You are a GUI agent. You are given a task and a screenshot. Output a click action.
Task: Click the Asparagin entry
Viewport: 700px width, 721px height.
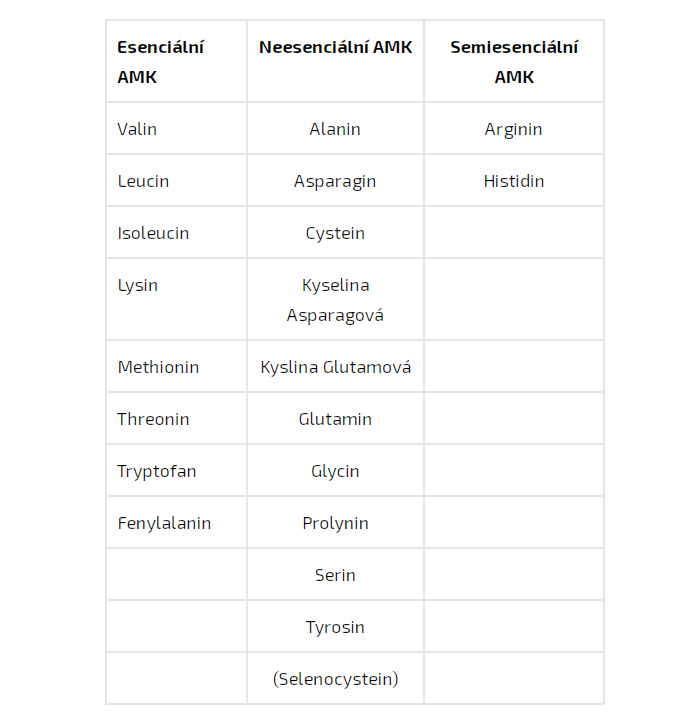pos(335,182)
